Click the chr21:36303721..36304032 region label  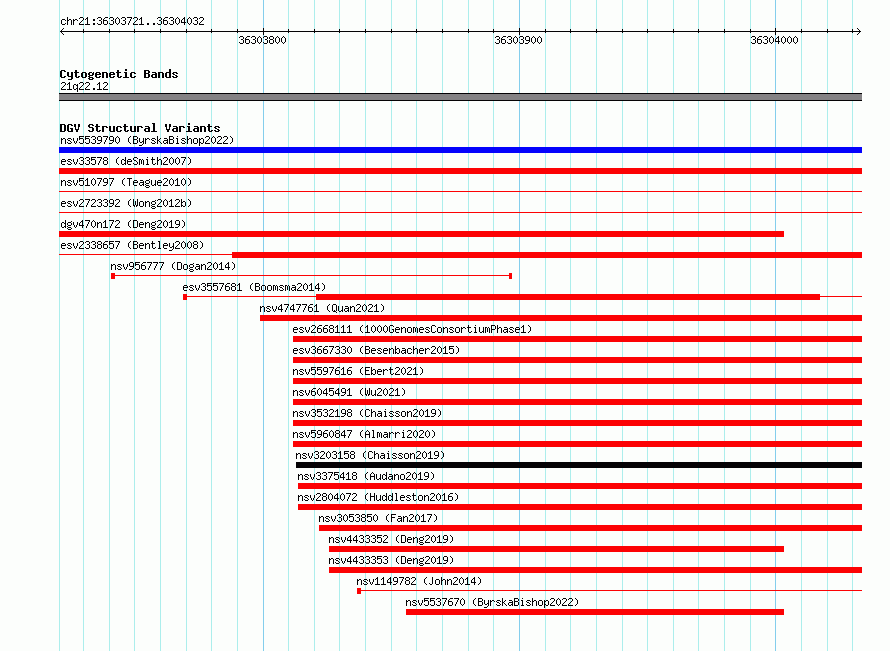point(132,21)
